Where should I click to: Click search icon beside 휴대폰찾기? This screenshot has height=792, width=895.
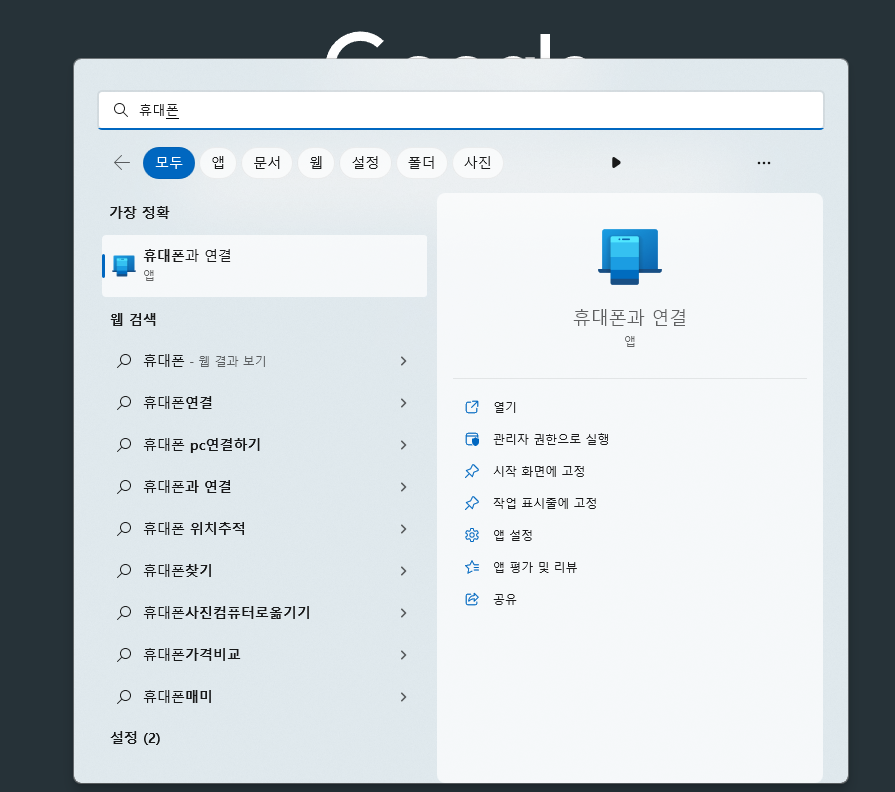coord(124,571)
